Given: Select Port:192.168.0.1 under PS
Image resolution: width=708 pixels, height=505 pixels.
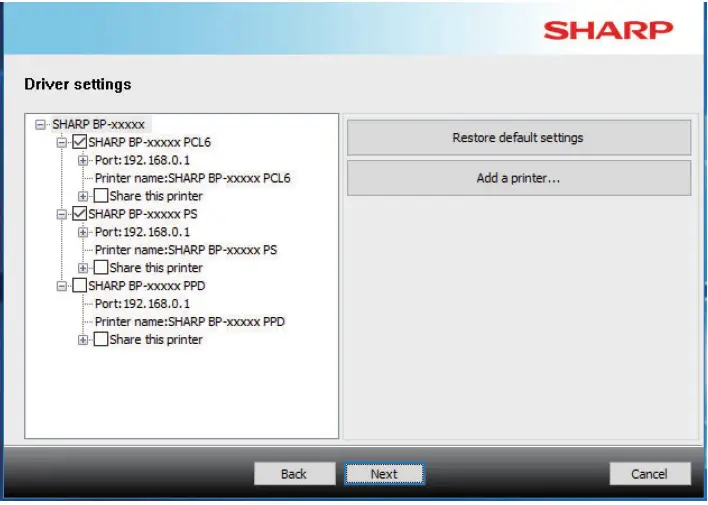Looking at the screenshot, I should [143, 232].
